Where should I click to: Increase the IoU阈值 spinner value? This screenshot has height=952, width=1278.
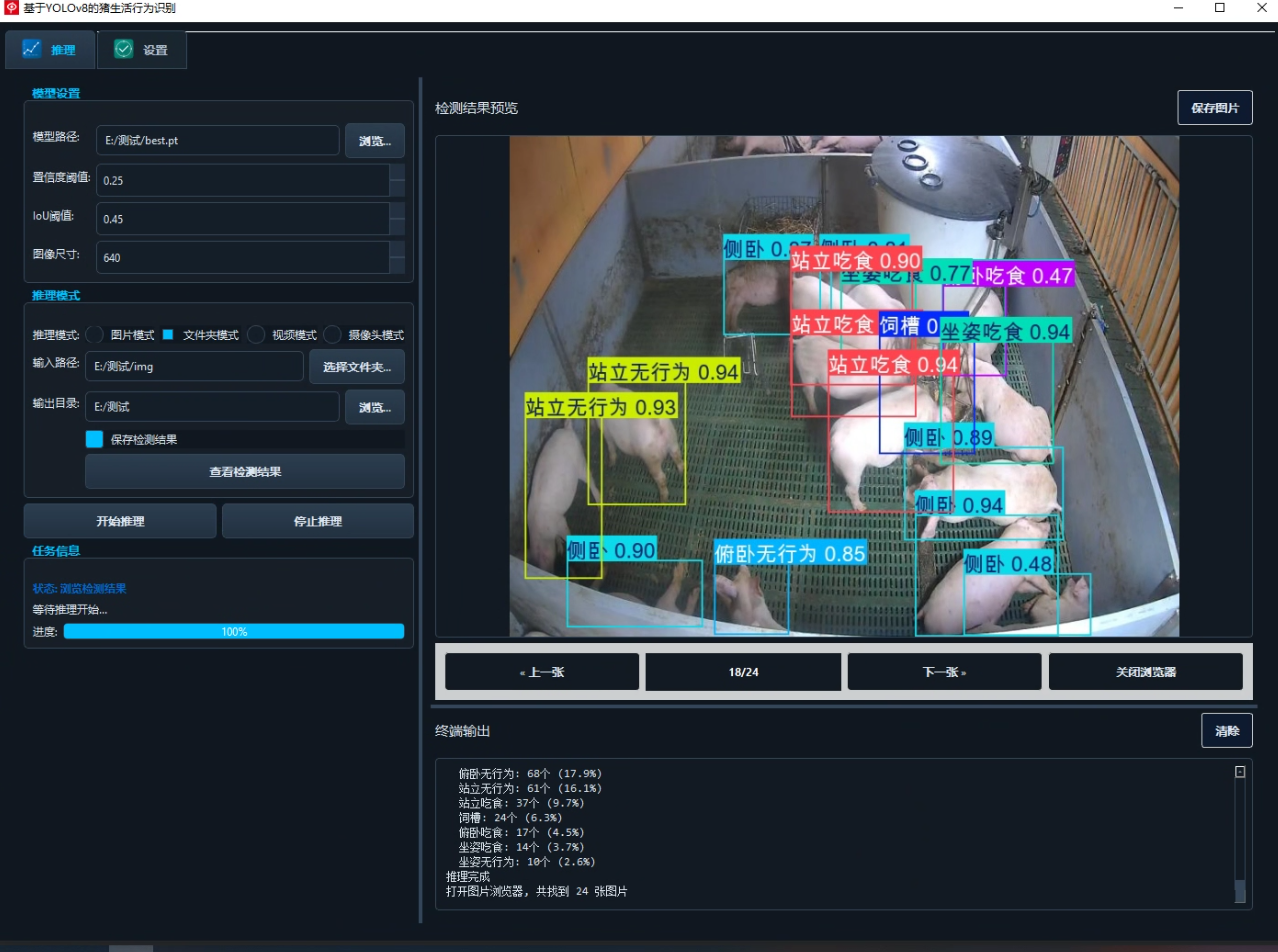click(x=397, y=211)
